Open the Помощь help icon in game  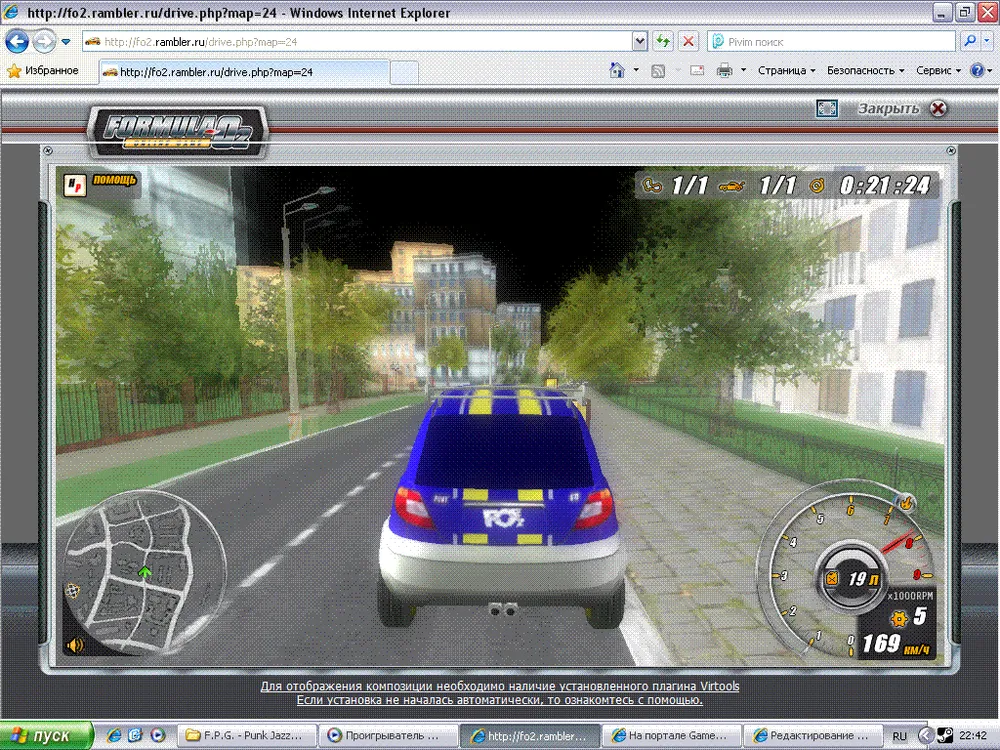pos(101,183)
